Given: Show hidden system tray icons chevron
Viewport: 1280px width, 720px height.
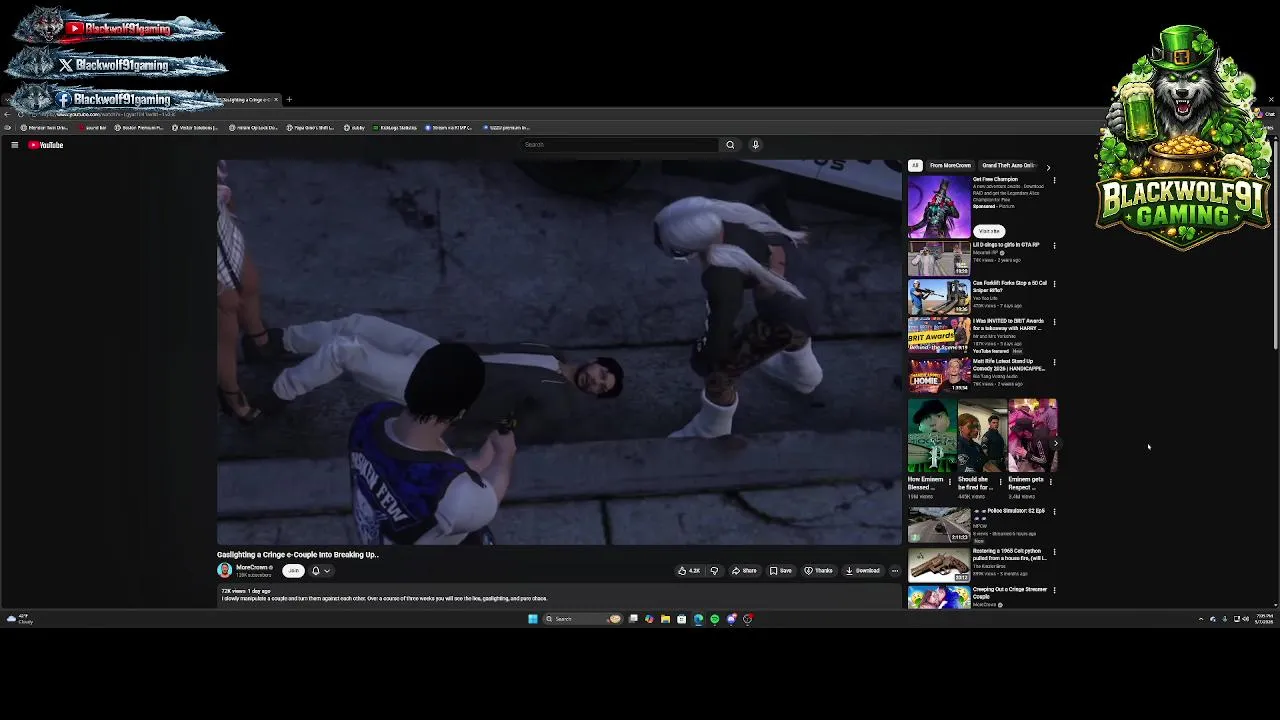Looking at the screenshot, I should pyautogui.click(x=1201, y=619).
